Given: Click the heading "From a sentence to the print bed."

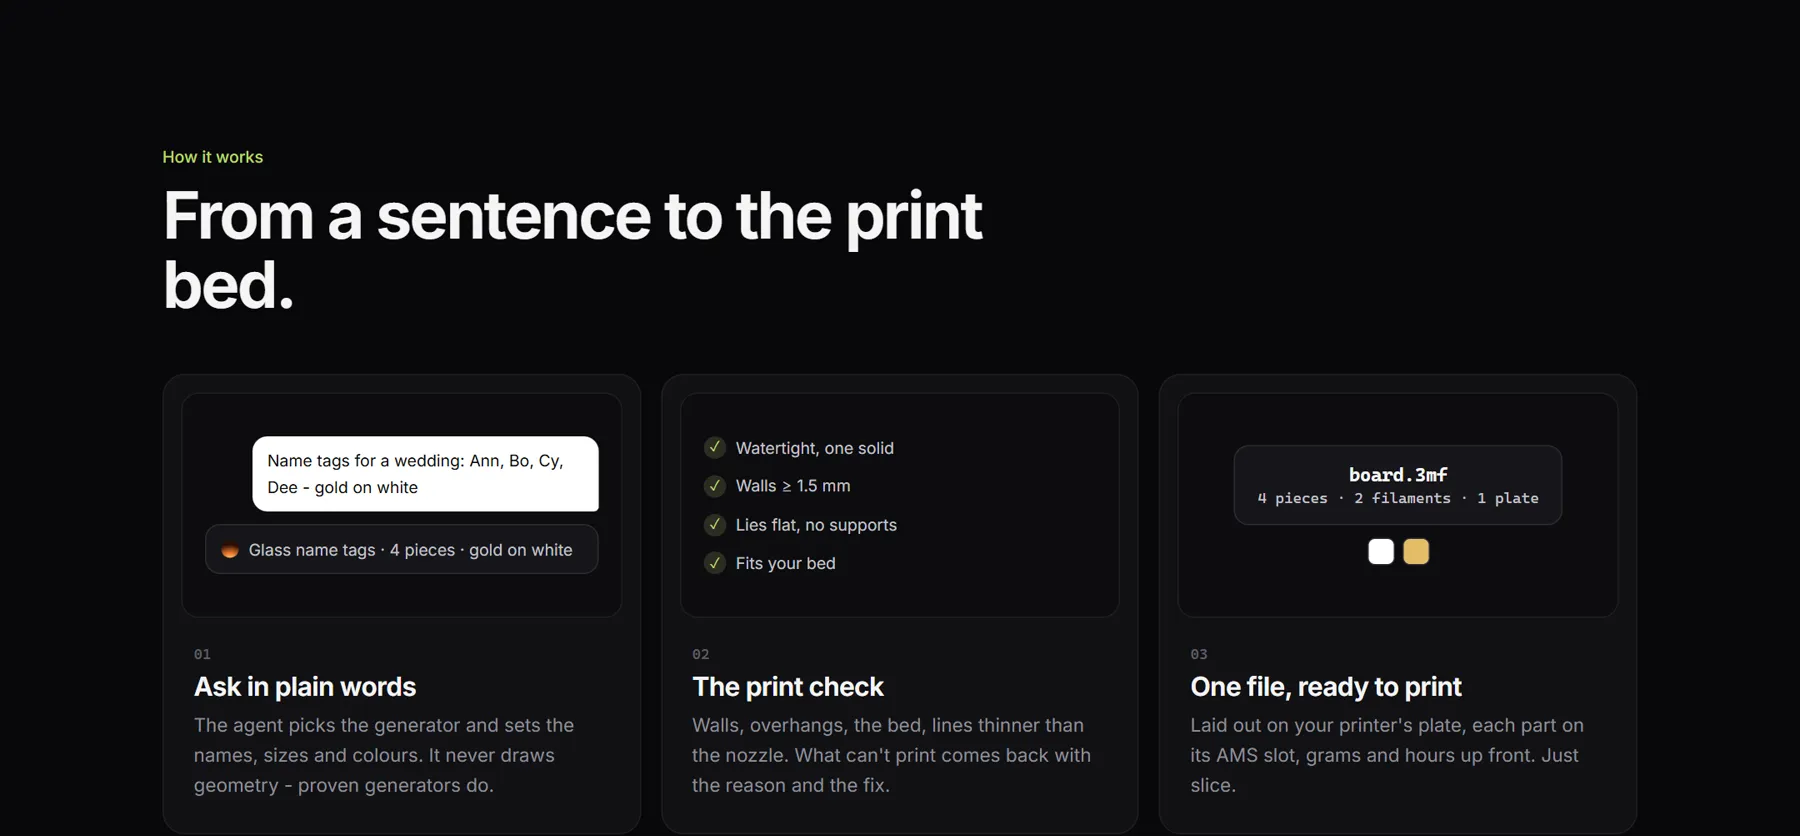Looking at the screenshot, I should click(572, 250).
